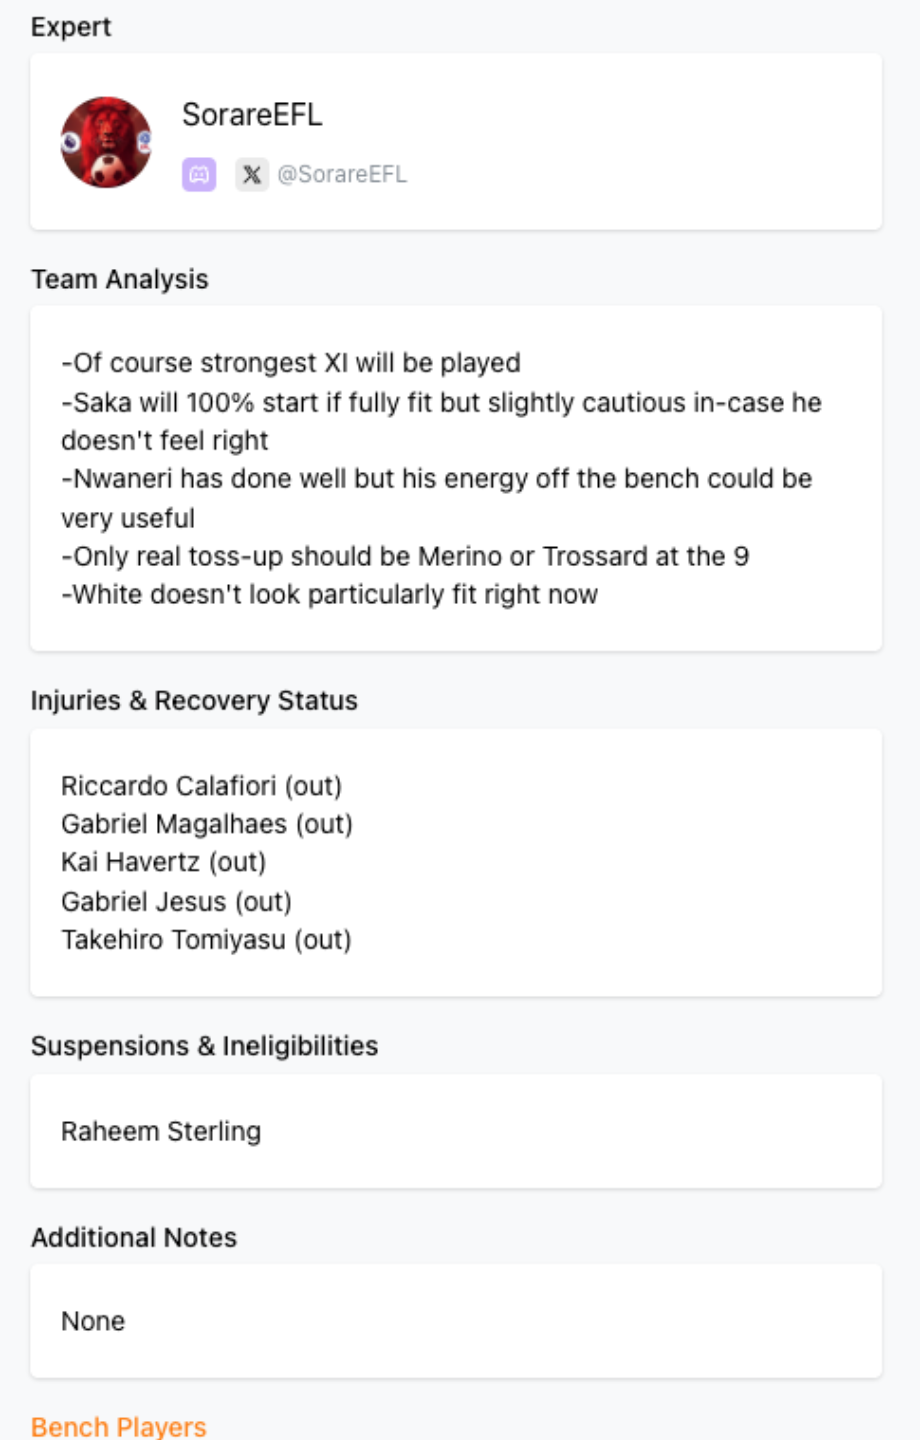Select Takehiro Tomiyasu injury entry
The image size is (920, 1440).
[x=207, y=939]
